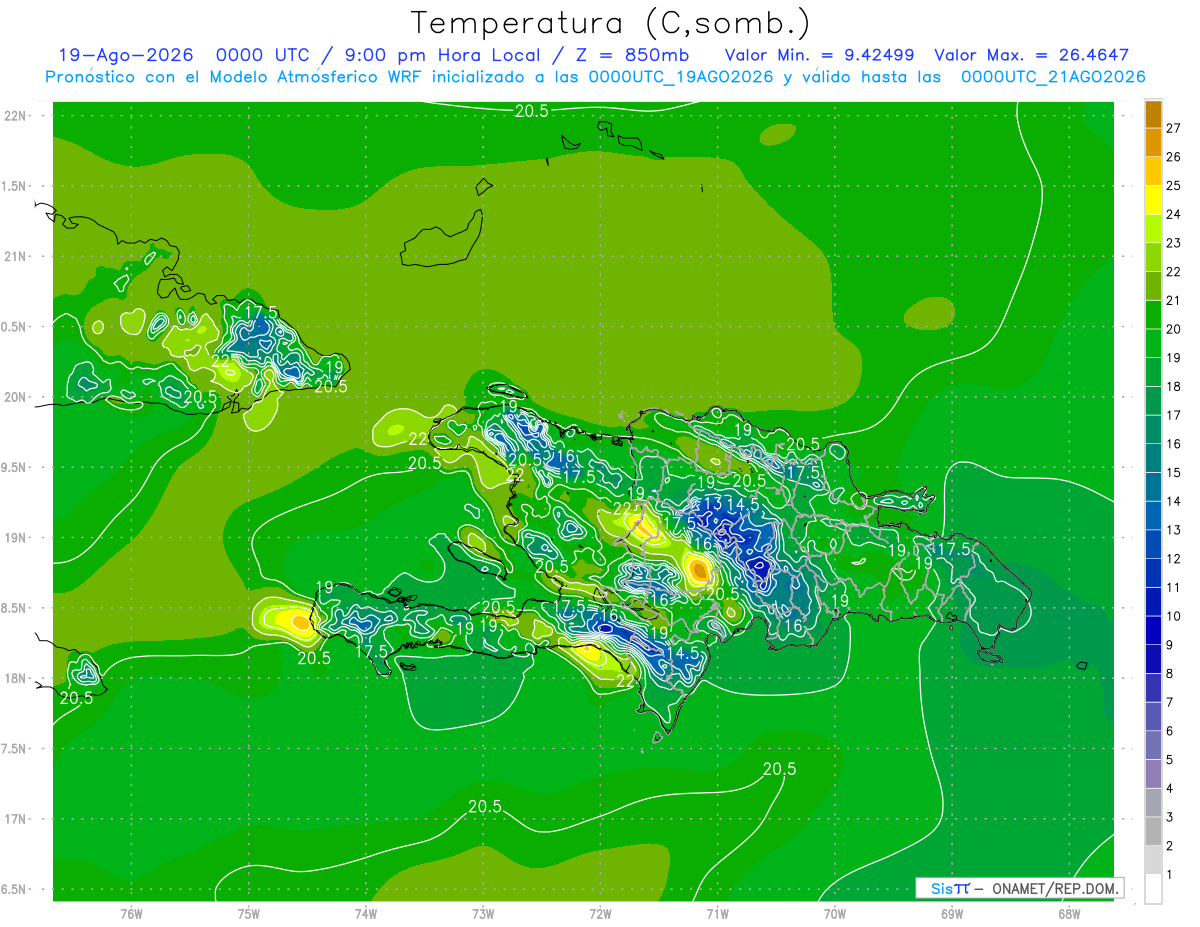This screenshot has width=1200, height=927.
Task: Click the "70W" longitude axis label
Action: tap(835, 913)
